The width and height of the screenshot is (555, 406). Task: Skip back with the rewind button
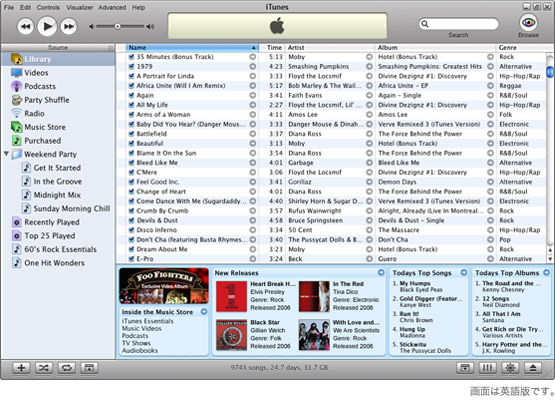(25, 26)
